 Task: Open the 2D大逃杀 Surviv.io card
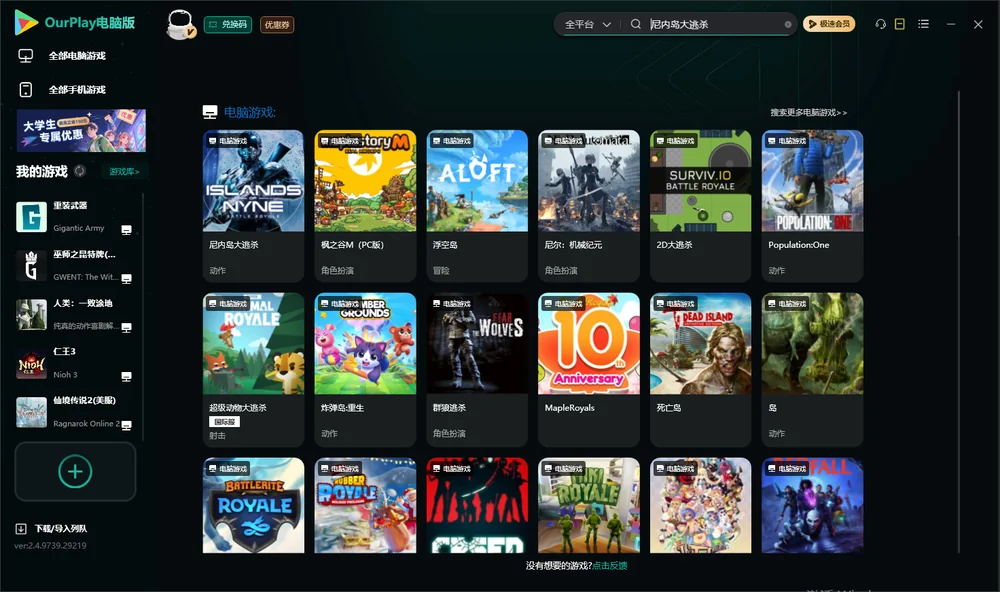click(700, 205)
